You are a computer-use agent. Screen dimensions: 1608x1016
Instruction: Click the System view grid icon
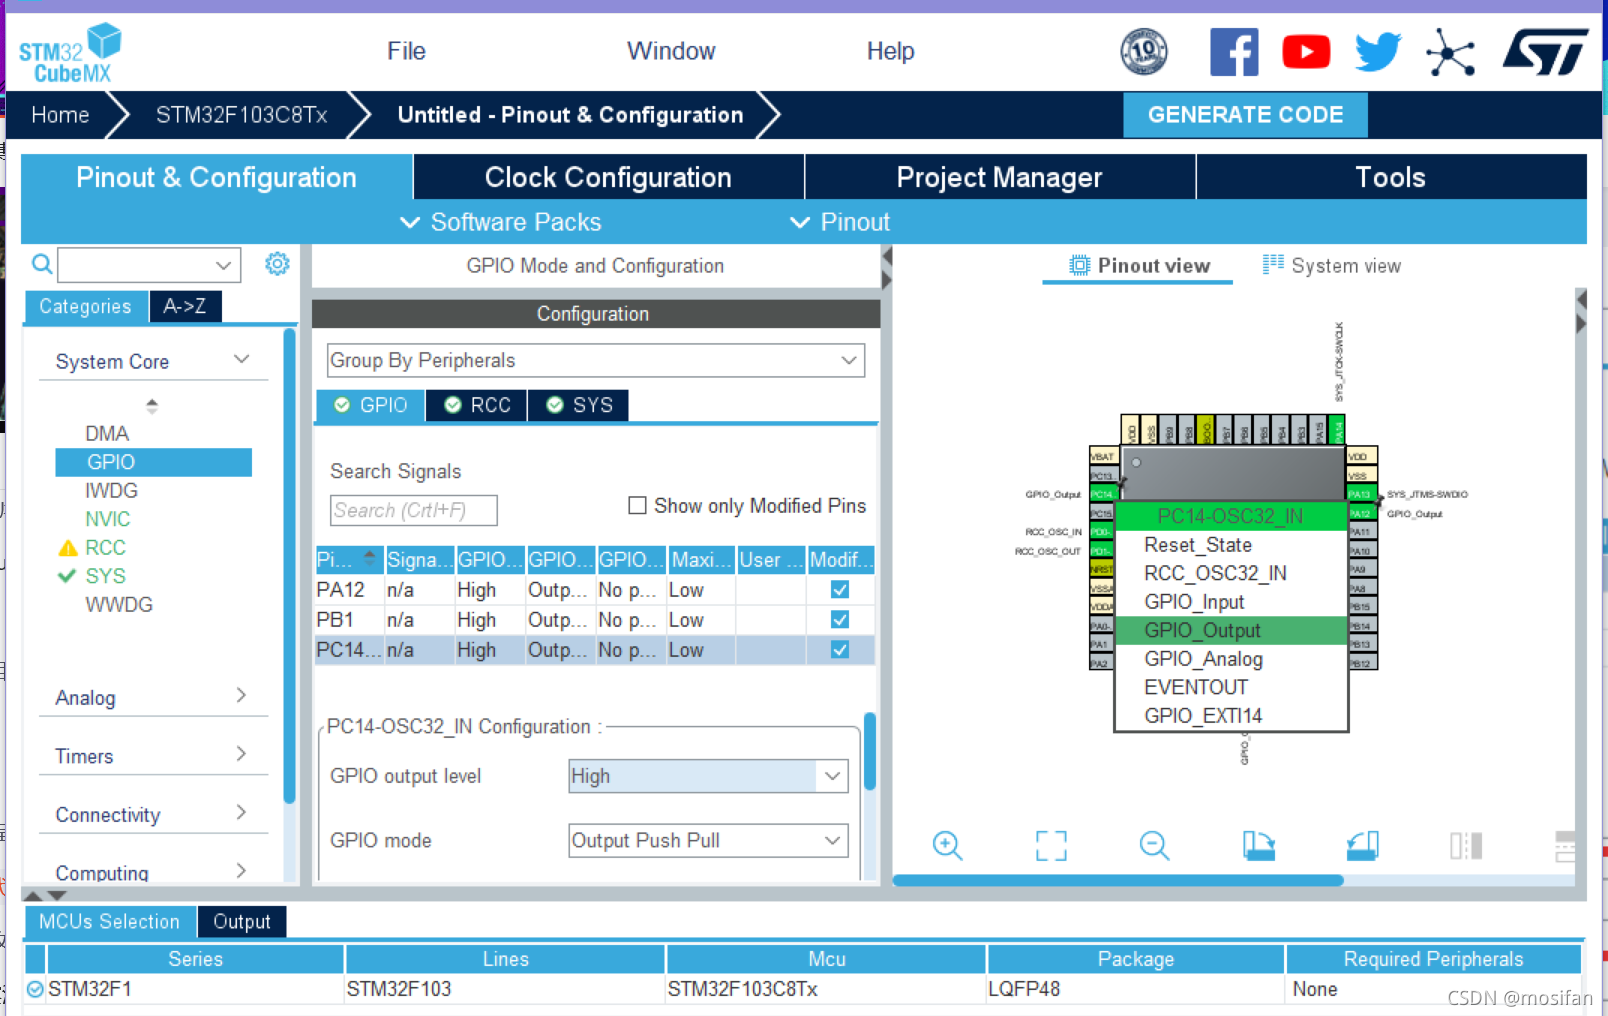[x=1273, y=264]
